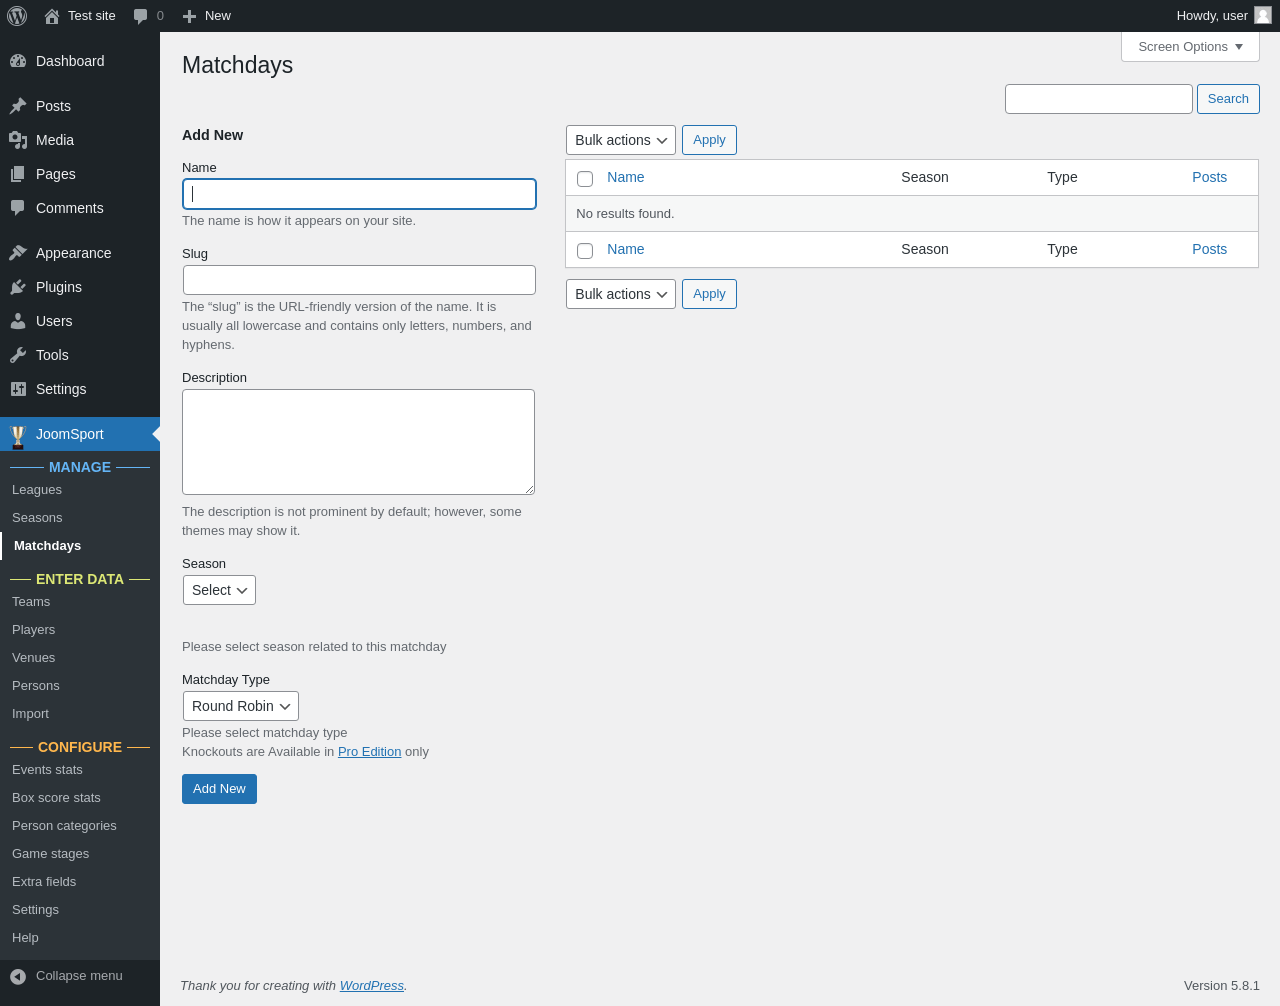Open Settings sliders icon
Screen dimensions: 1280x1006
(x=18, y=389)
